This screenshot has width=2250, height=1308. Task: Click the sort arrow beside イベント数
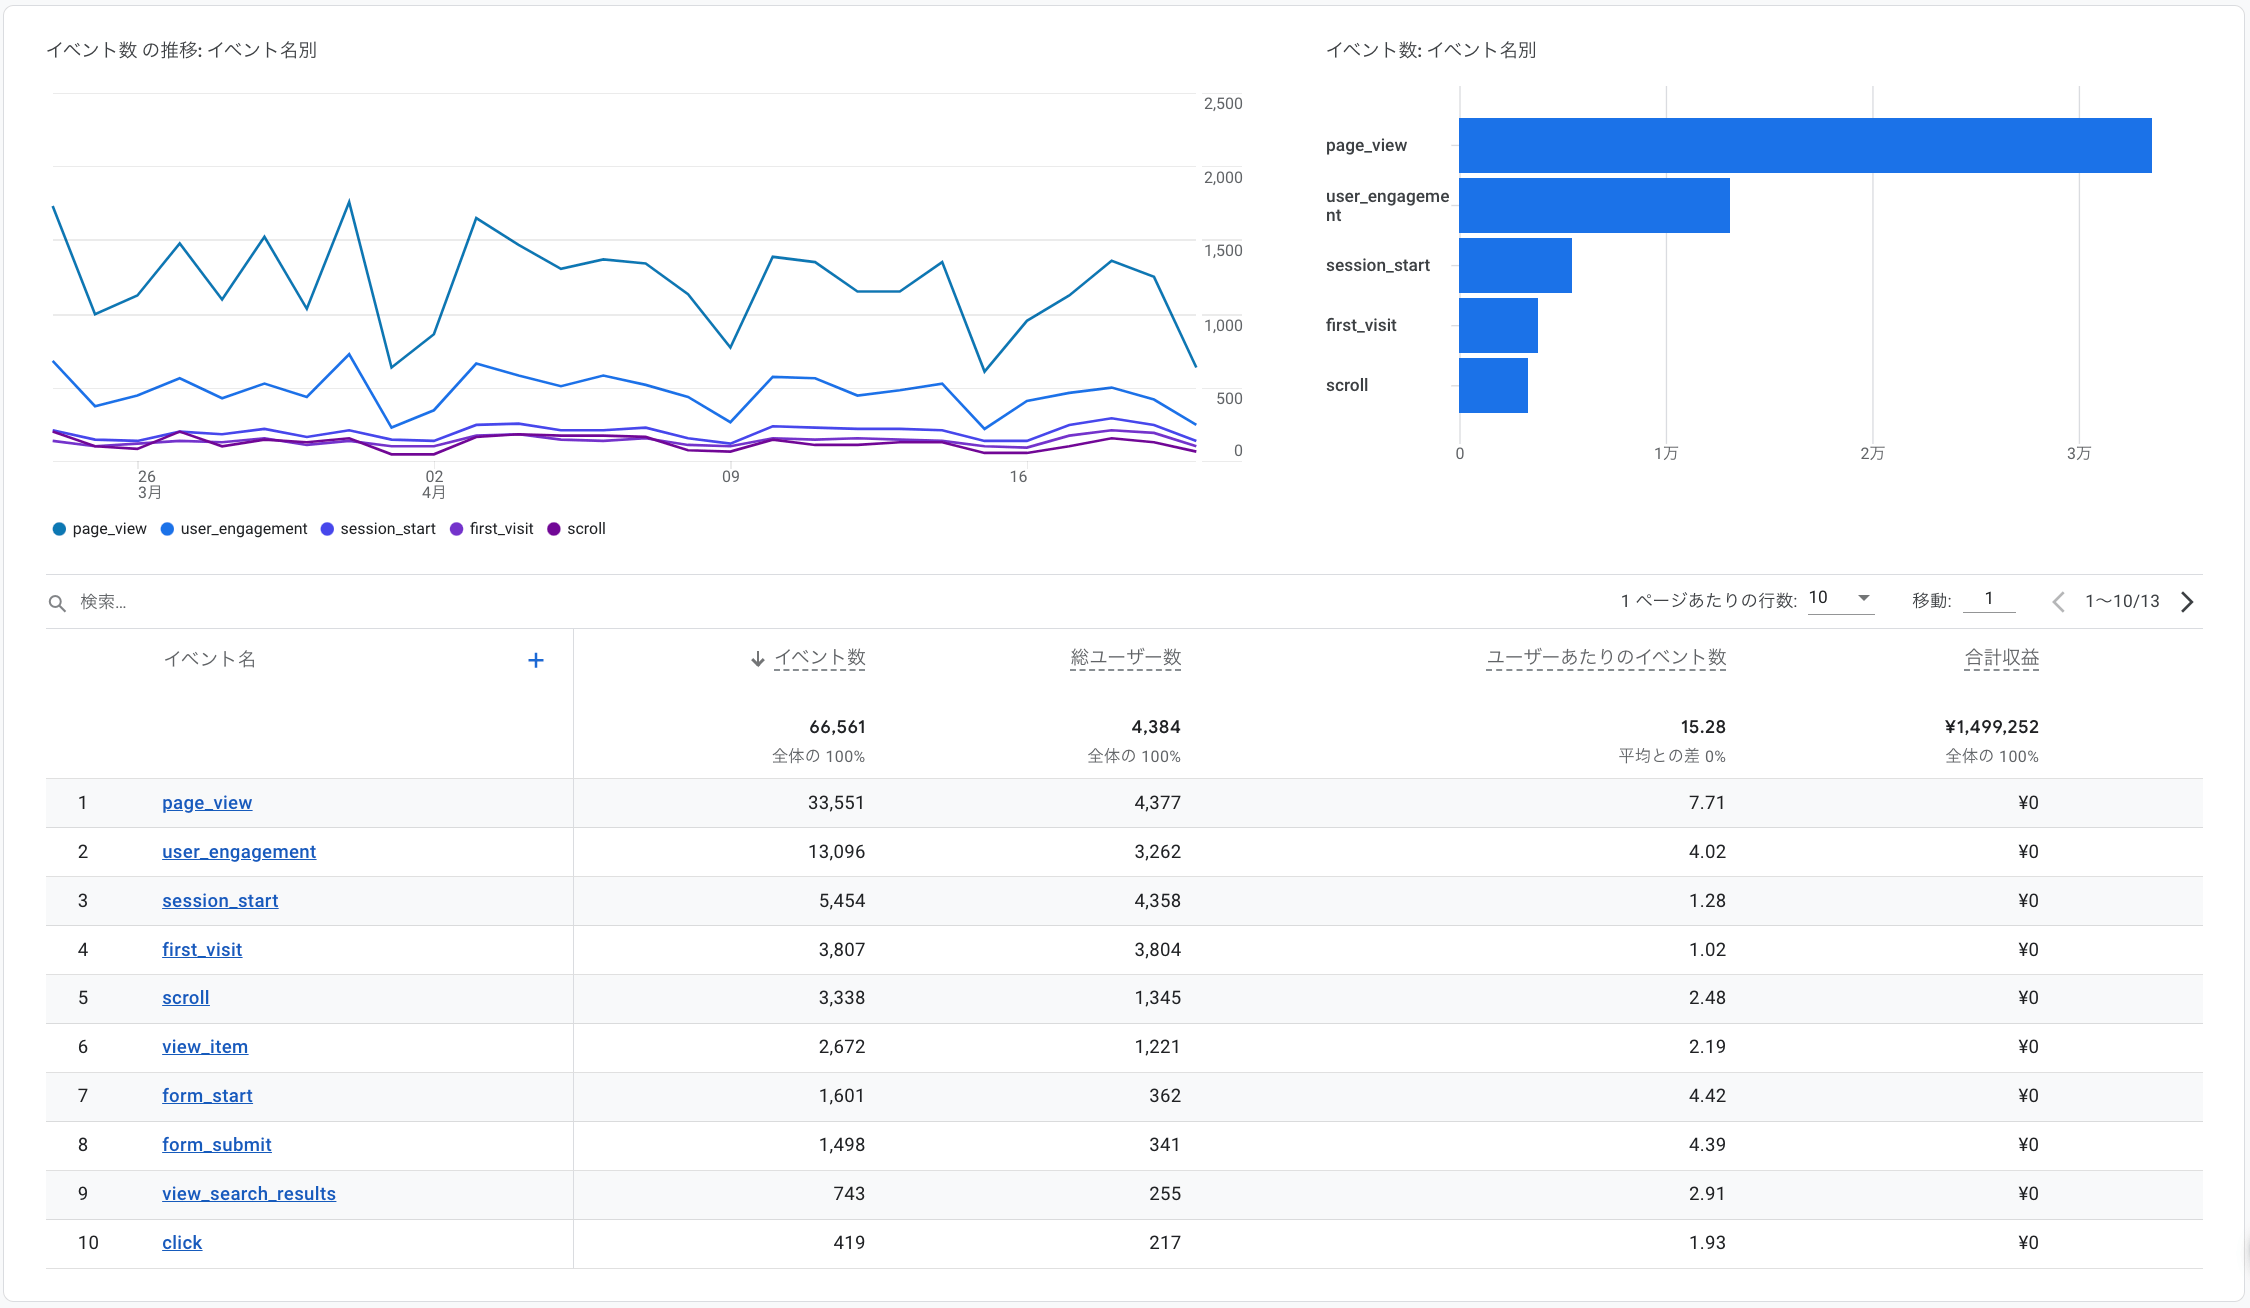(757, 658)
